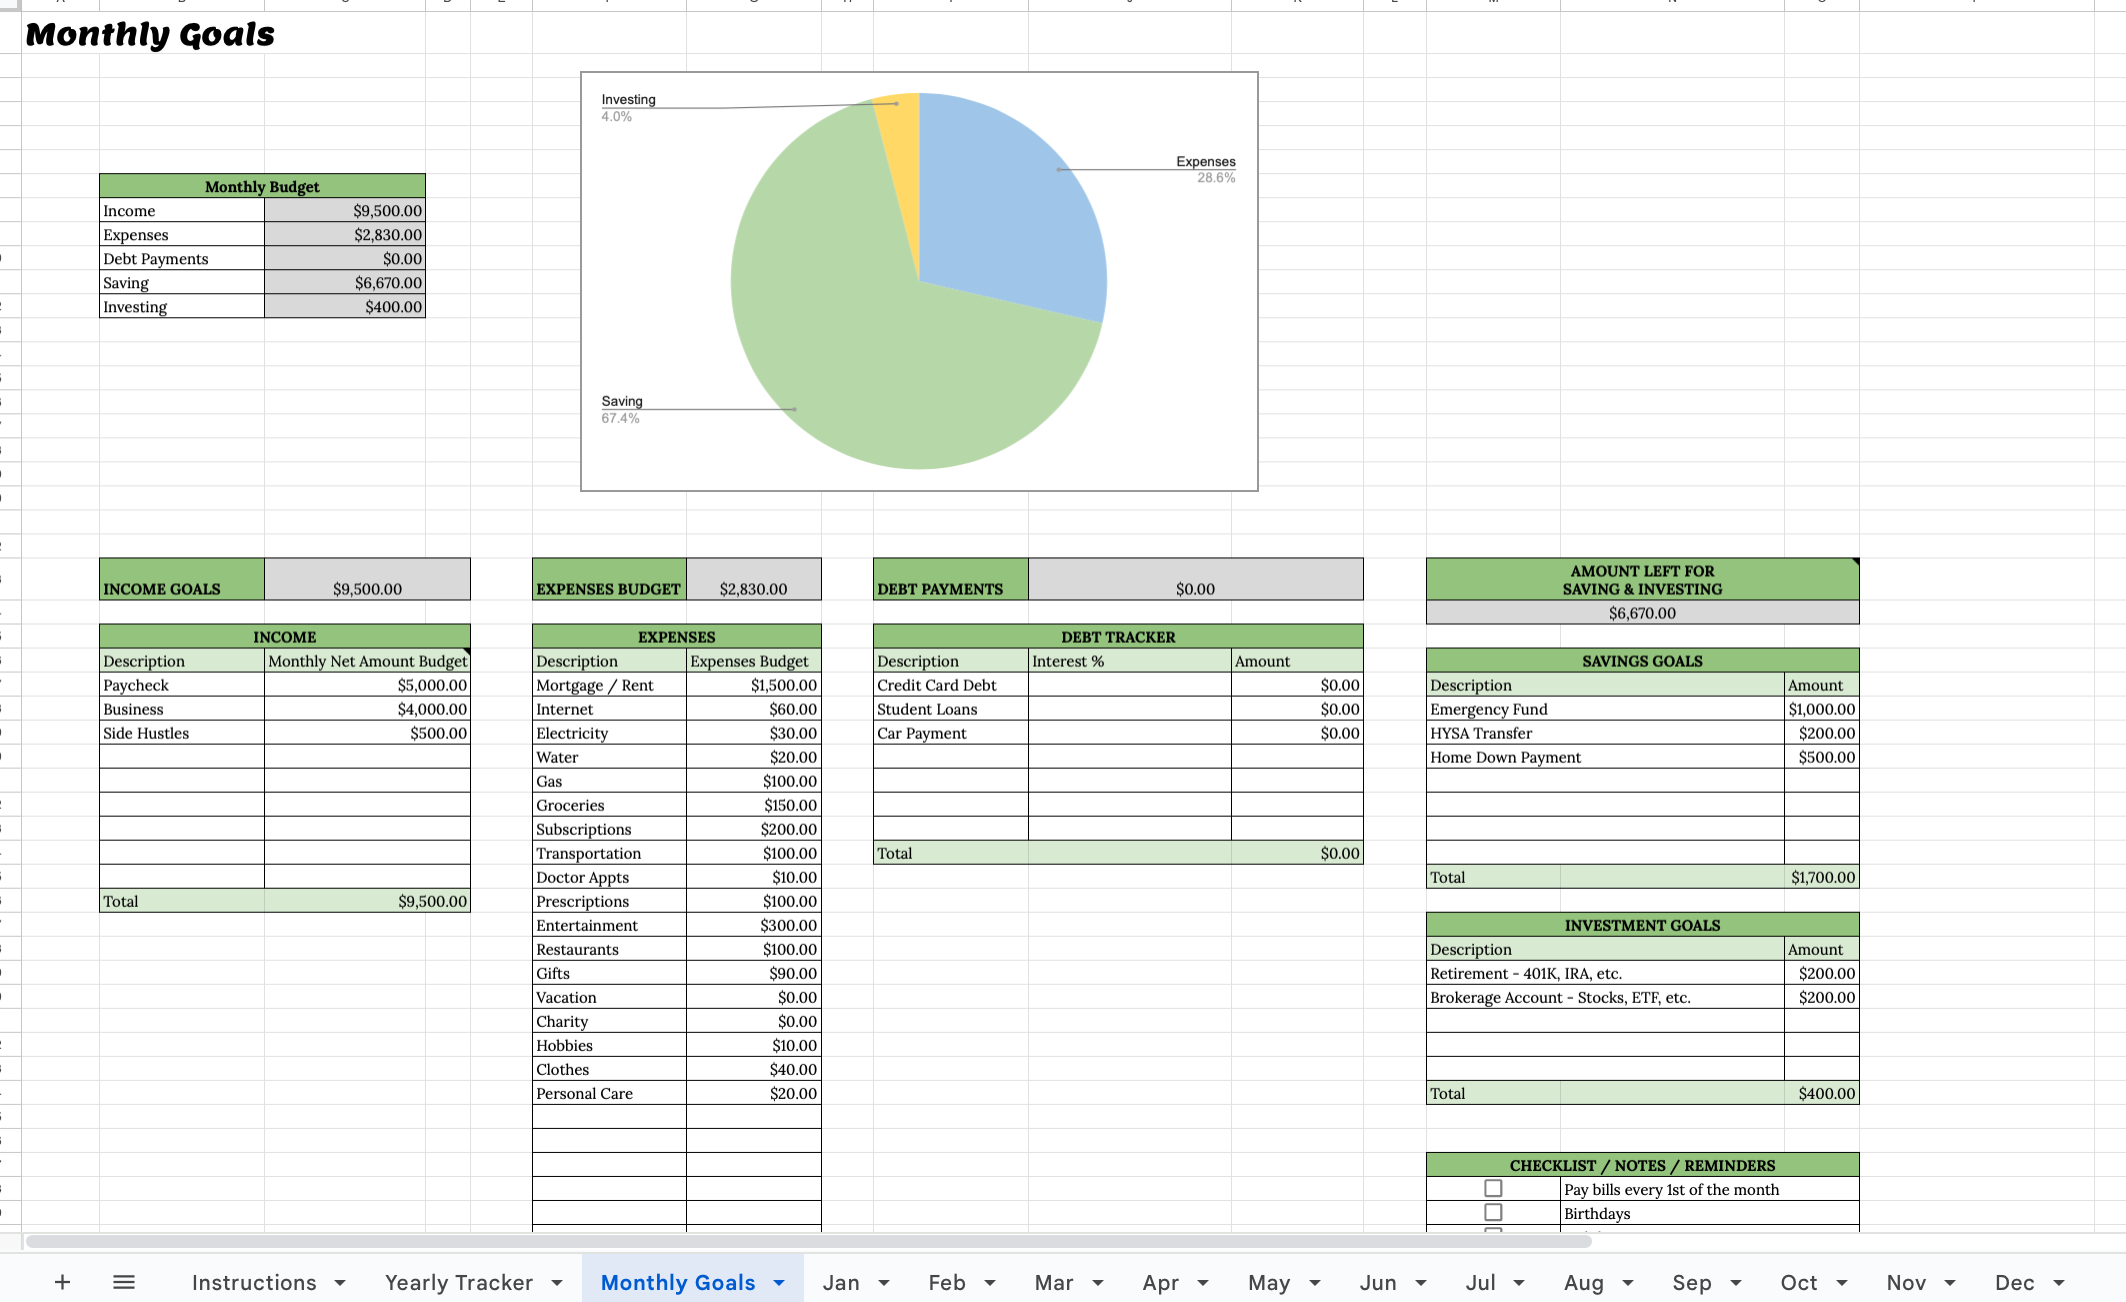Screen dimensions: 2126x1302
Task: Click the Expenses 28.6% chart label
Action: point(1206,169)
